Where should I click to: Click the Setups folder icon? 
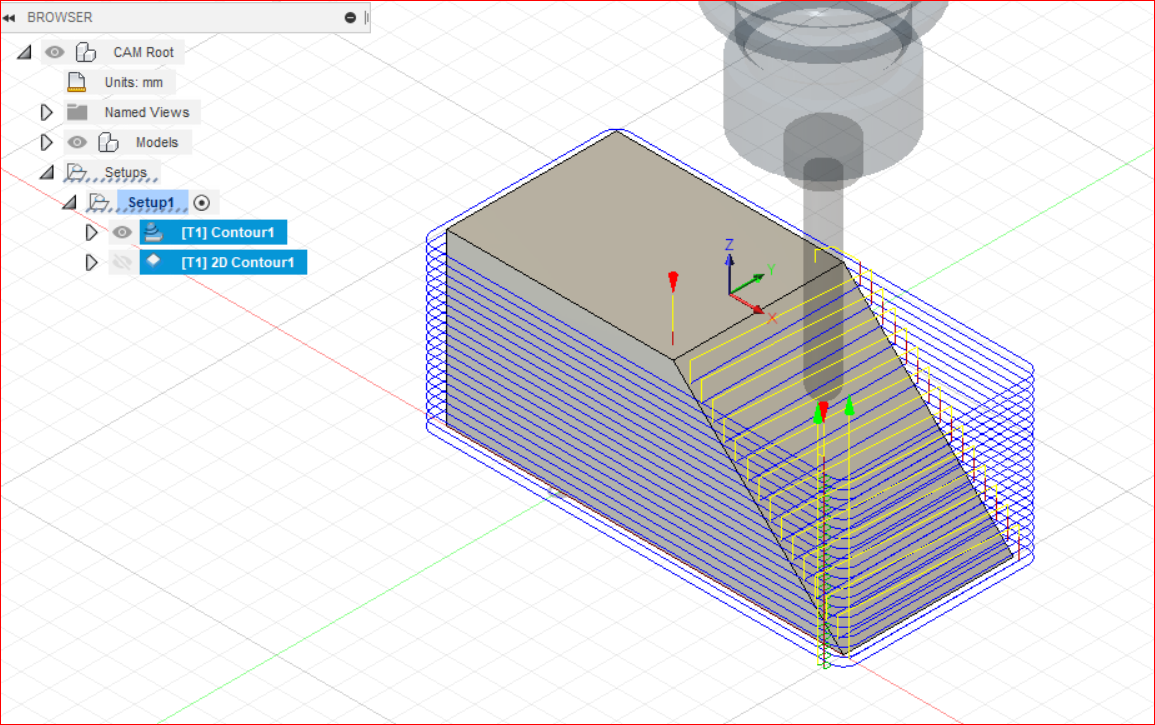(x=77, y=172)
